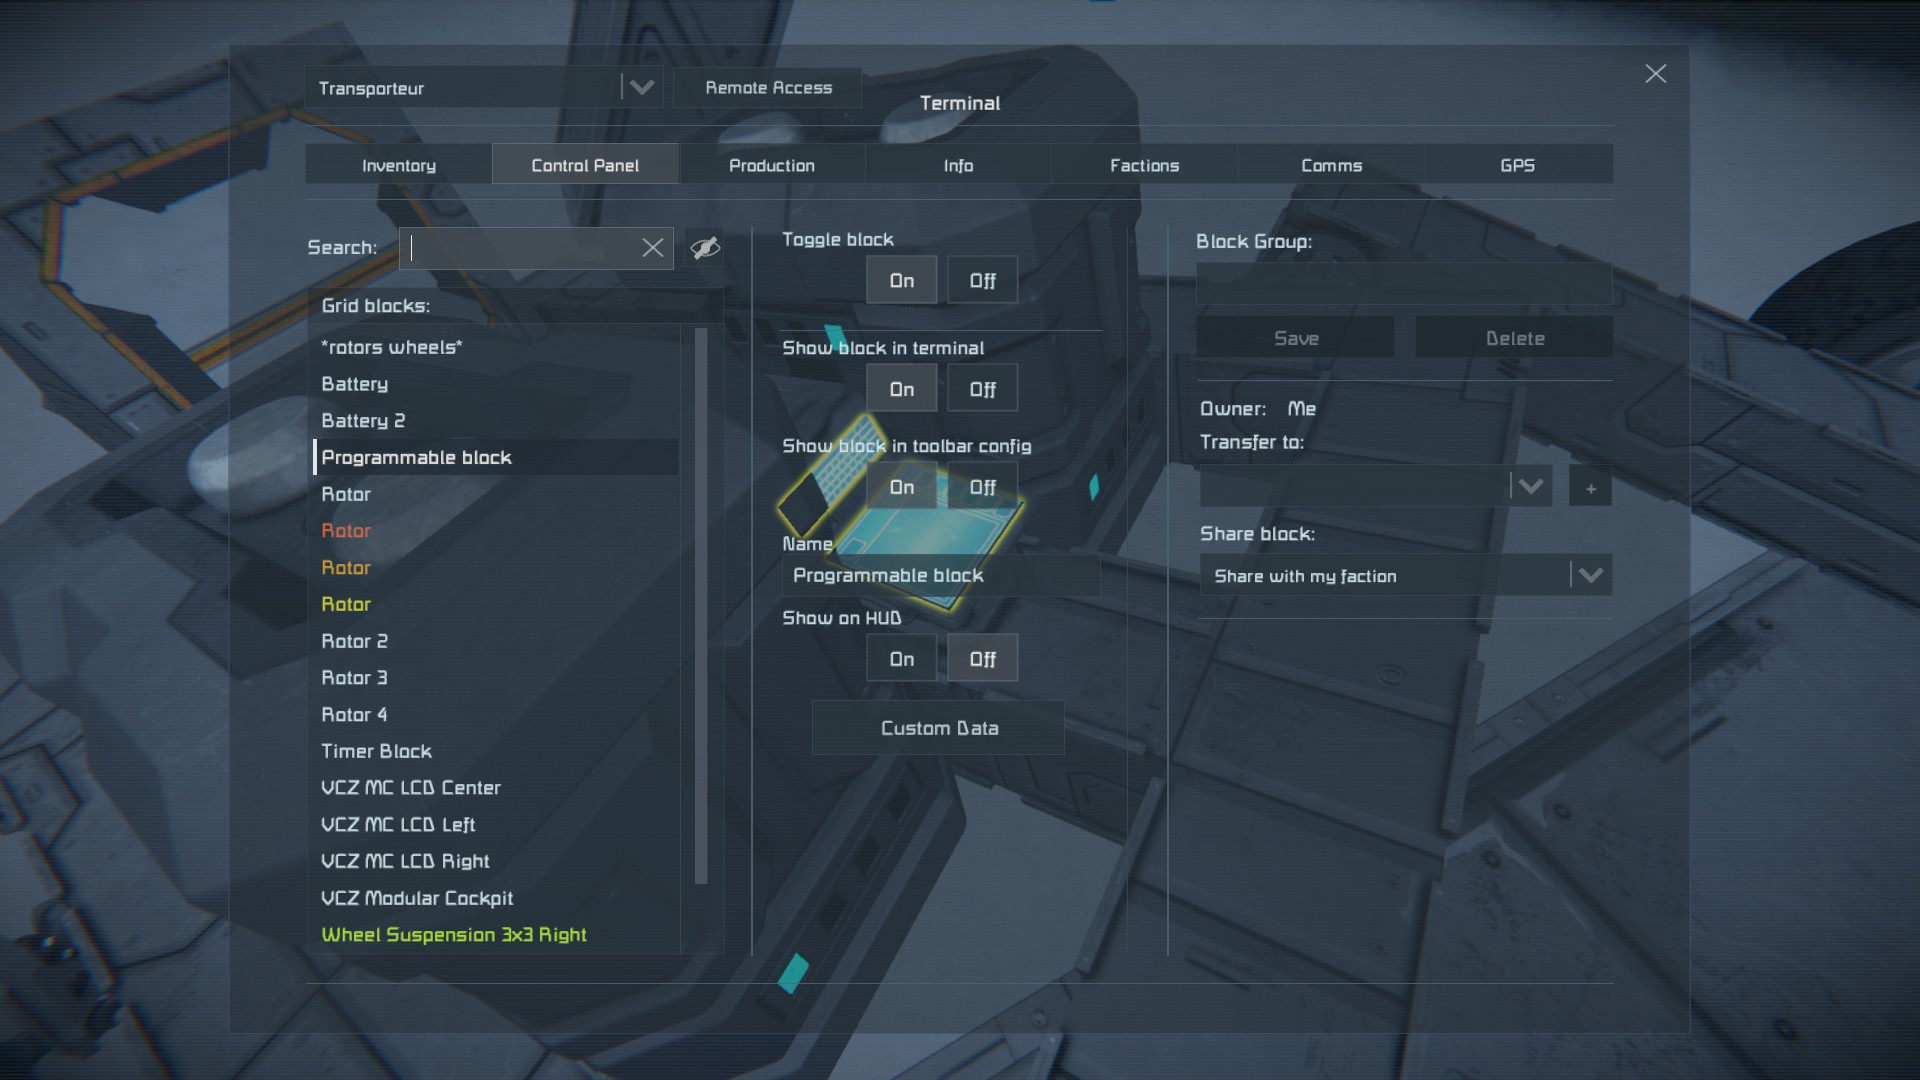
Task: Toggle block Show in toolbar config Off
Action: (982, 487)
